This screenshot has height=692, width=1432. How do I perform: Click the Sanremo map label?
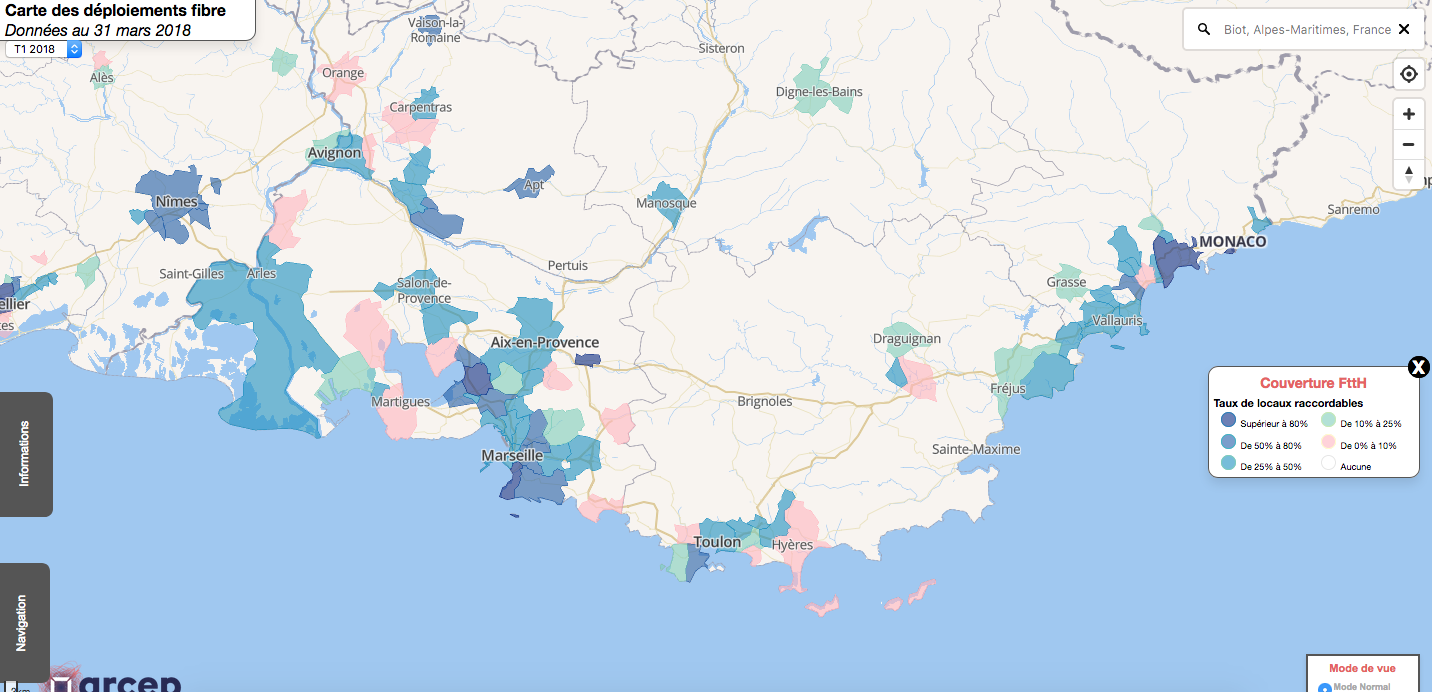(1353, 210)
